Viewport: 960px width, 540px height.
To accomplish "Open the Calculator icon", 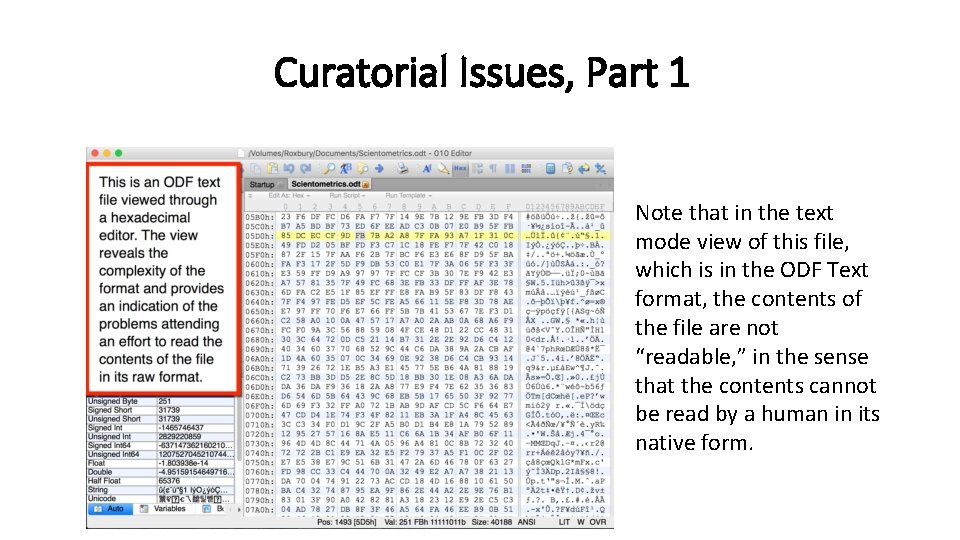I will click(x=550, y=168).
